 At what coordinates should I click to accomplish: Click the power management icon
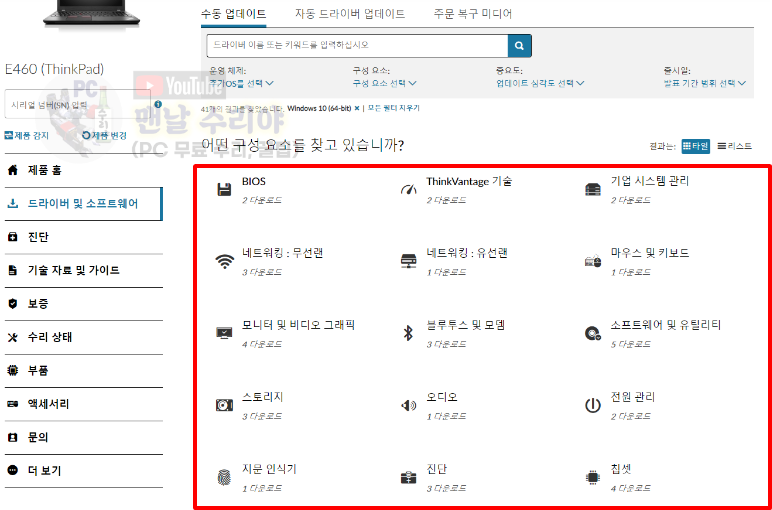click(x=593, y=406)
